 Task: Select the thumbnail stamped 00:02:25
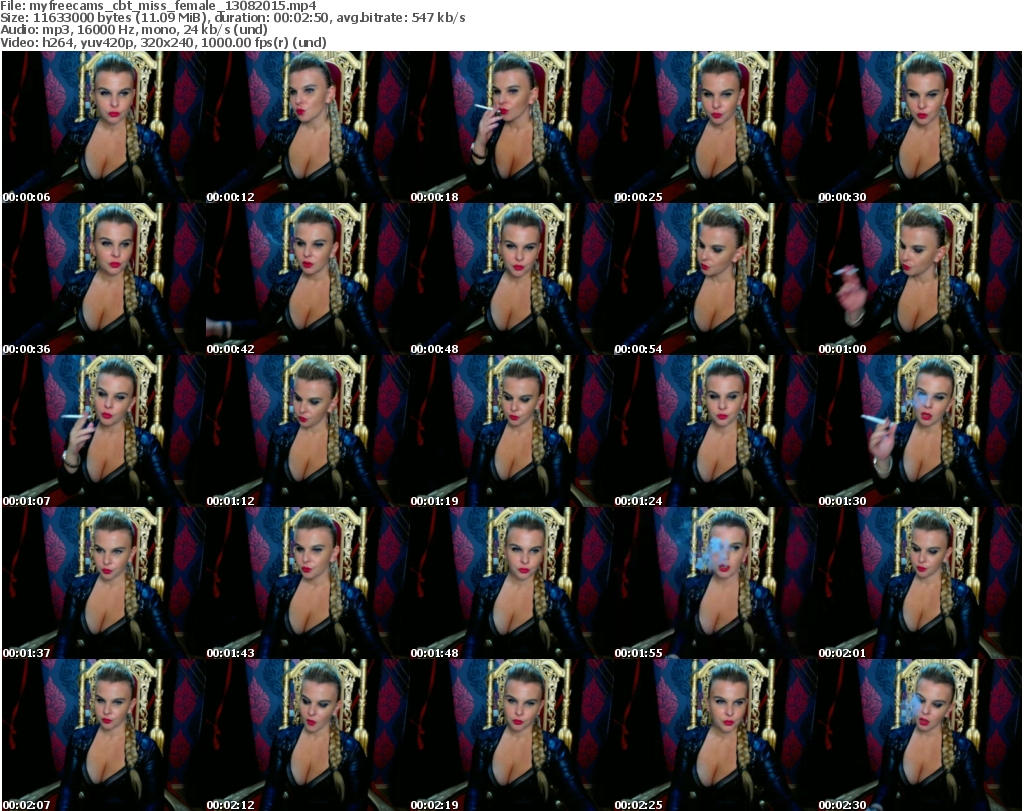(x=715, y=735)
